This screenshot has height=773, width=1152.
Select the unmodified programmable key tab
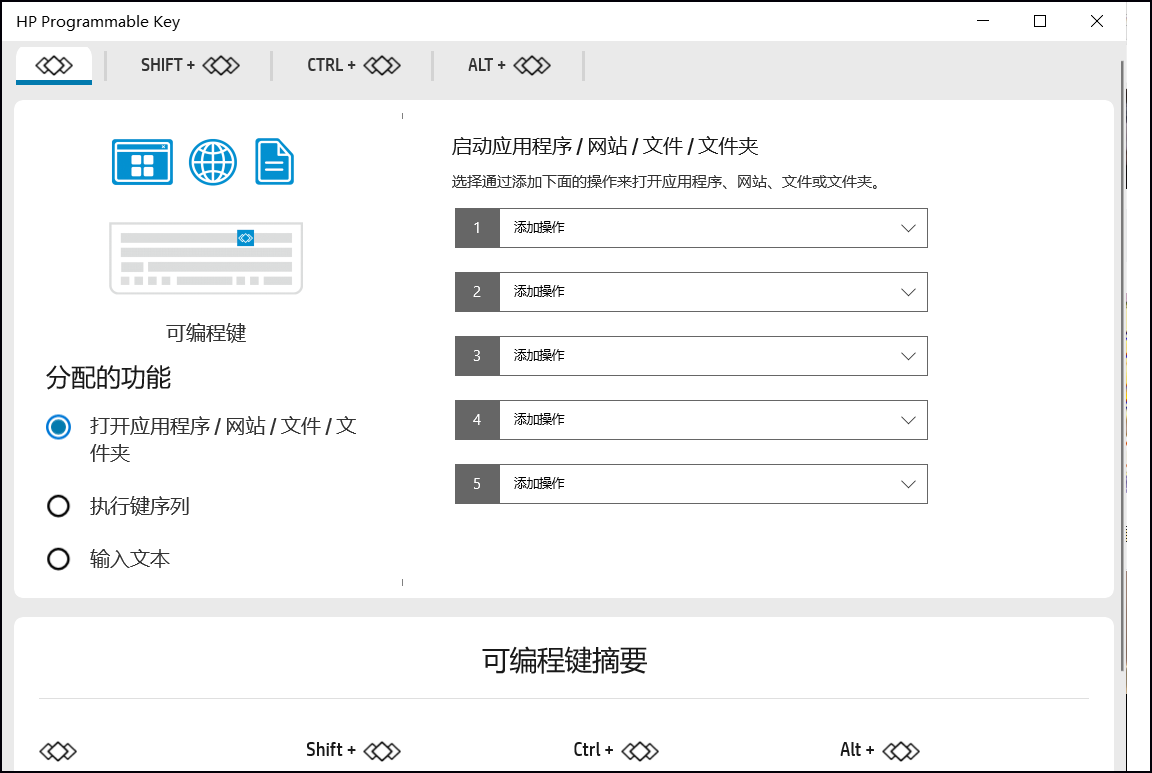point(54,65)
